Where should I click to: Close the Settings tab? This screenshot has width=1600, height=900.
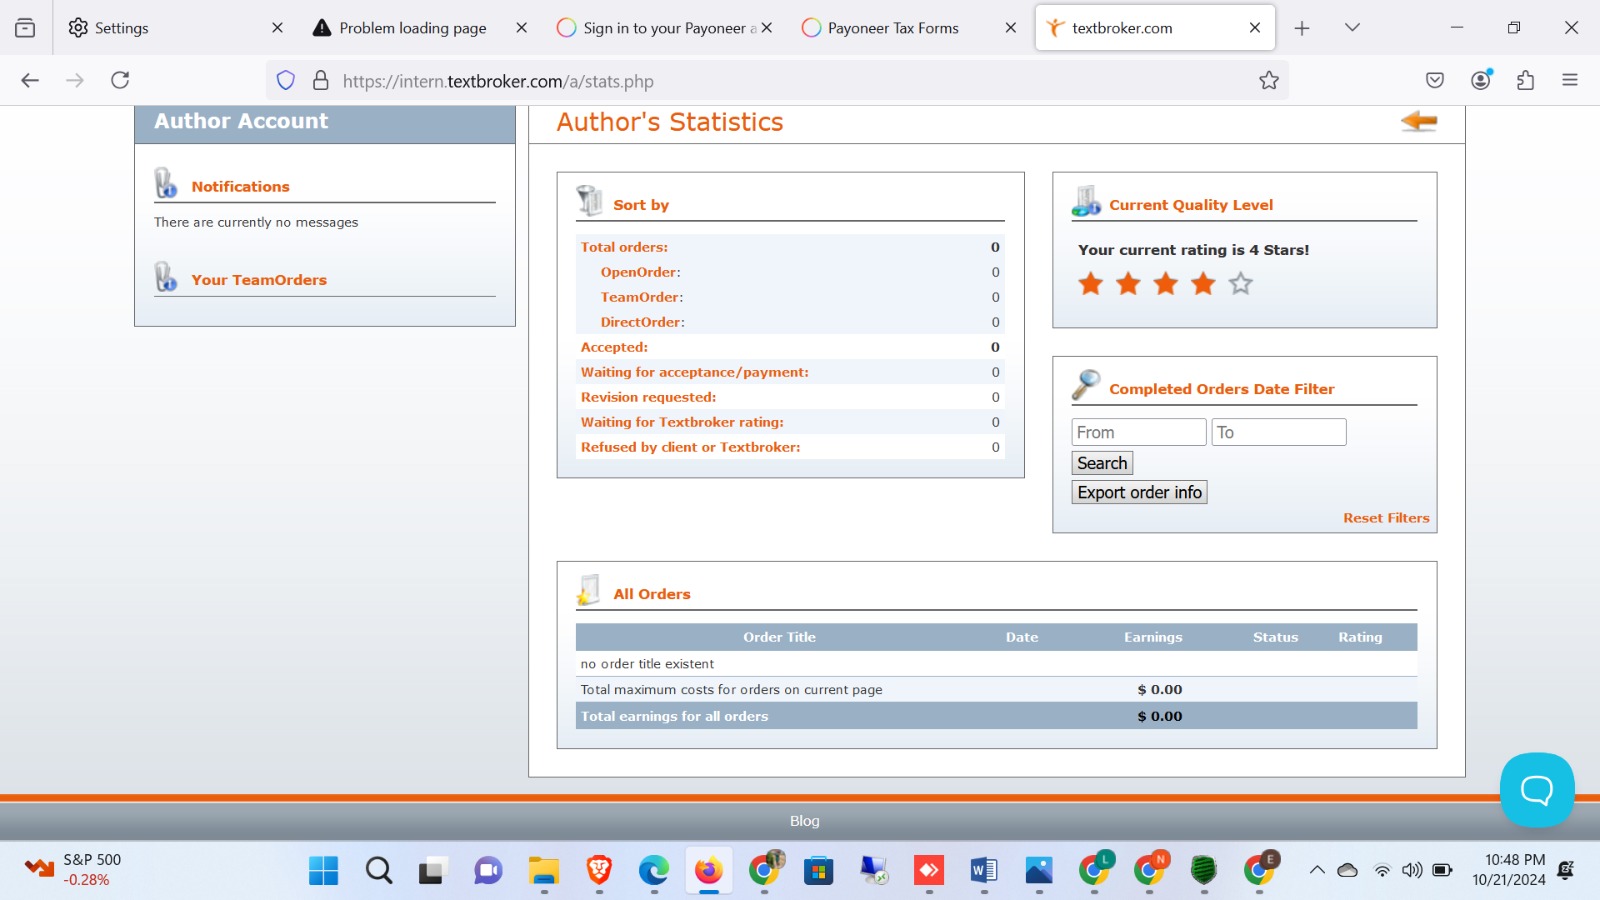pyautogui.click(x=277, y=28)
